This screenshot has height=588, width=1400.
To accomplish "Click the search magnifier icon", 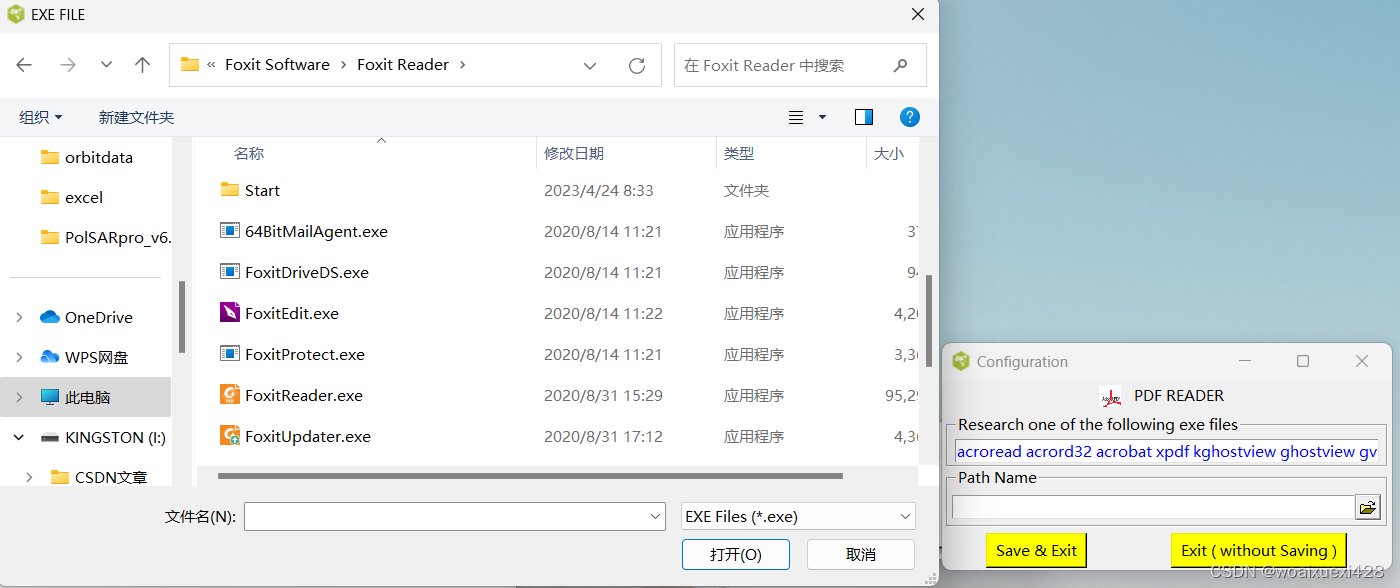I will [x=901, y=65].
